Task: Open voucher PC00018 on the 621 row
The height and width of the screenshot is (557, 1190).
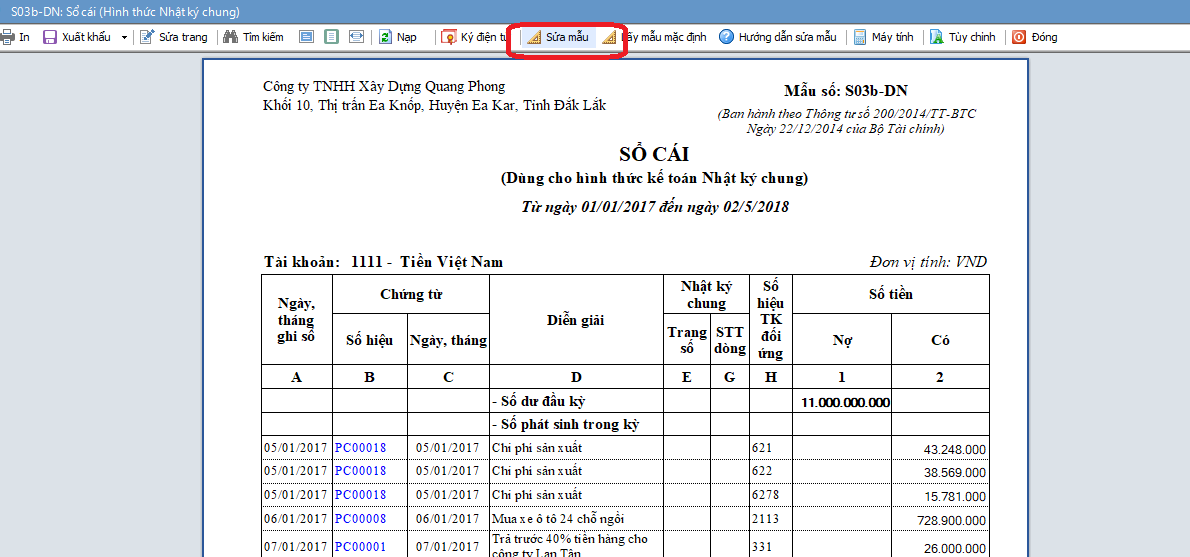Action: (x=360, y=448)
